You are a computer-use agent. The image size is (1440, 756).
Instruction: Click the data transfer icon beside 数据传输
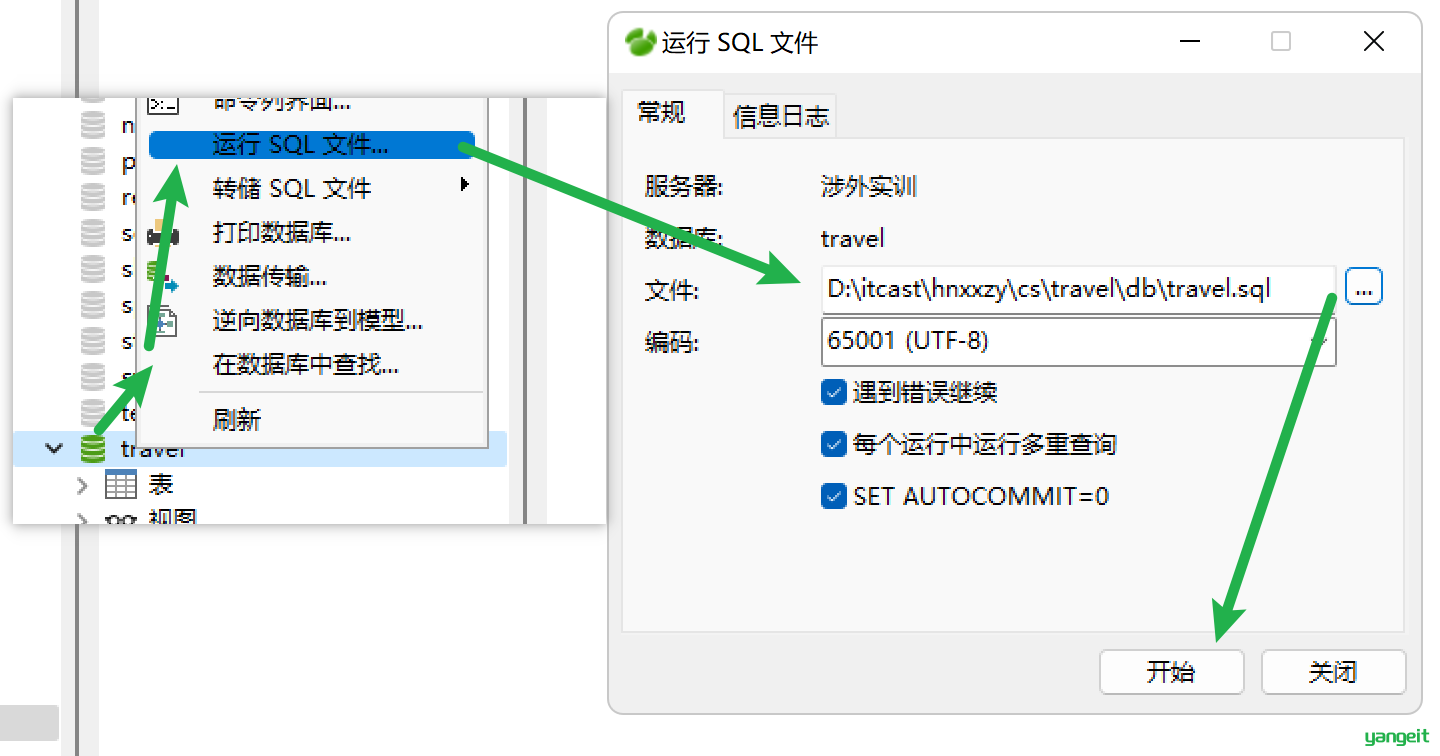[x=162, y=278]
